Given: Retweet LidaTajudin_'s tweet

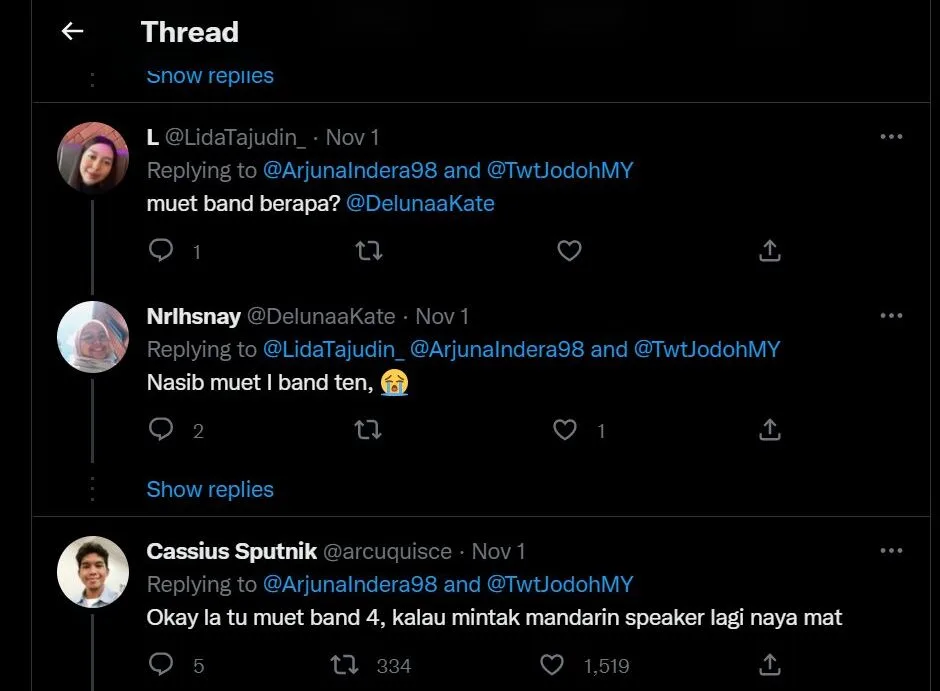Looking at the screenshot, I should point(369,251).
